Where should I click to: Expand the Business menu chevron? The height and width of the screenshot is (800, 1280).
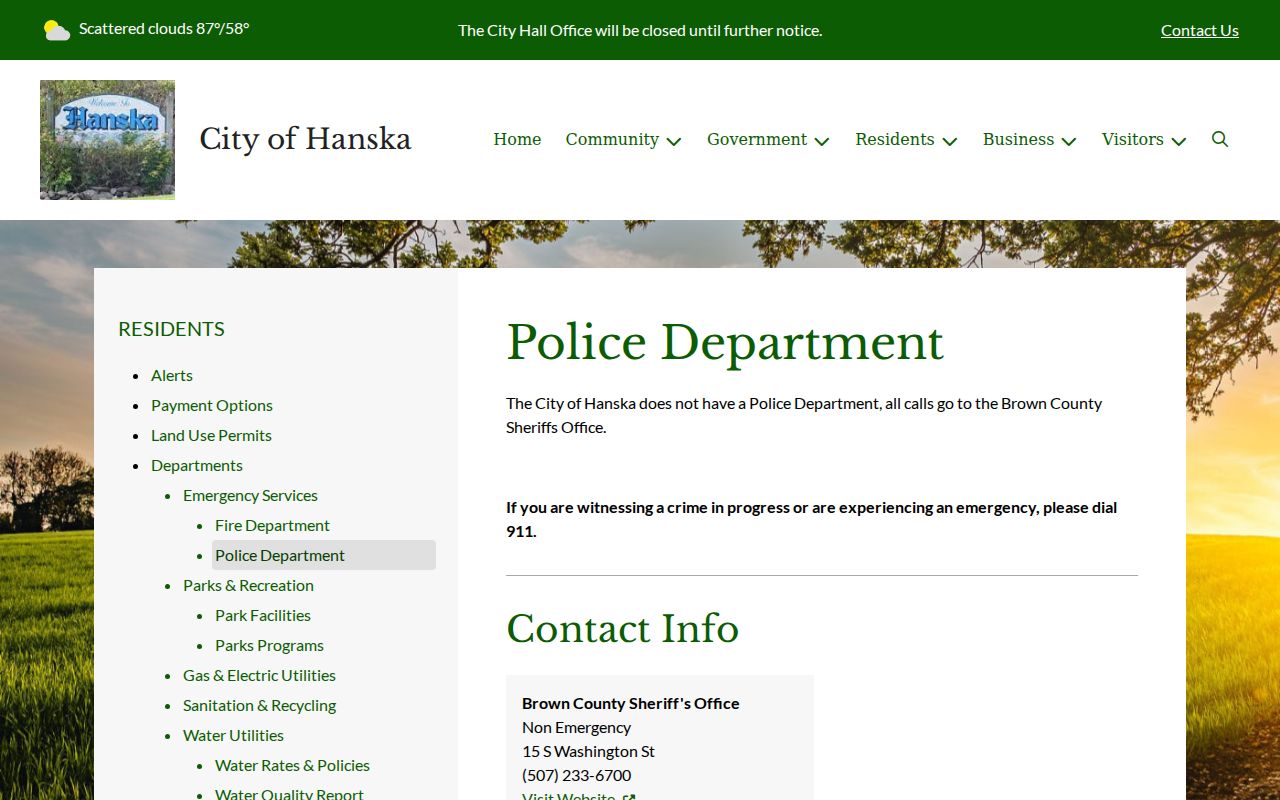coord(1069,141)
